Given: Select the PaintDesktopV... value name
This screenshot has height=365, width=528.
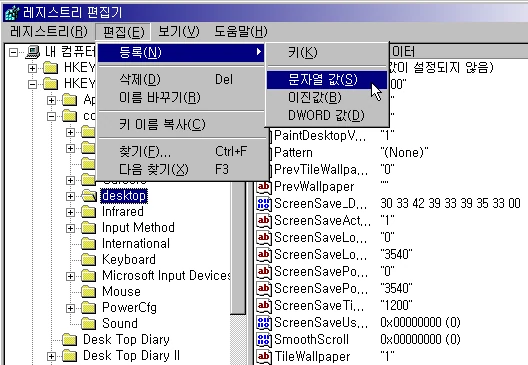Looking at the screenshot, I should (320, 136).
